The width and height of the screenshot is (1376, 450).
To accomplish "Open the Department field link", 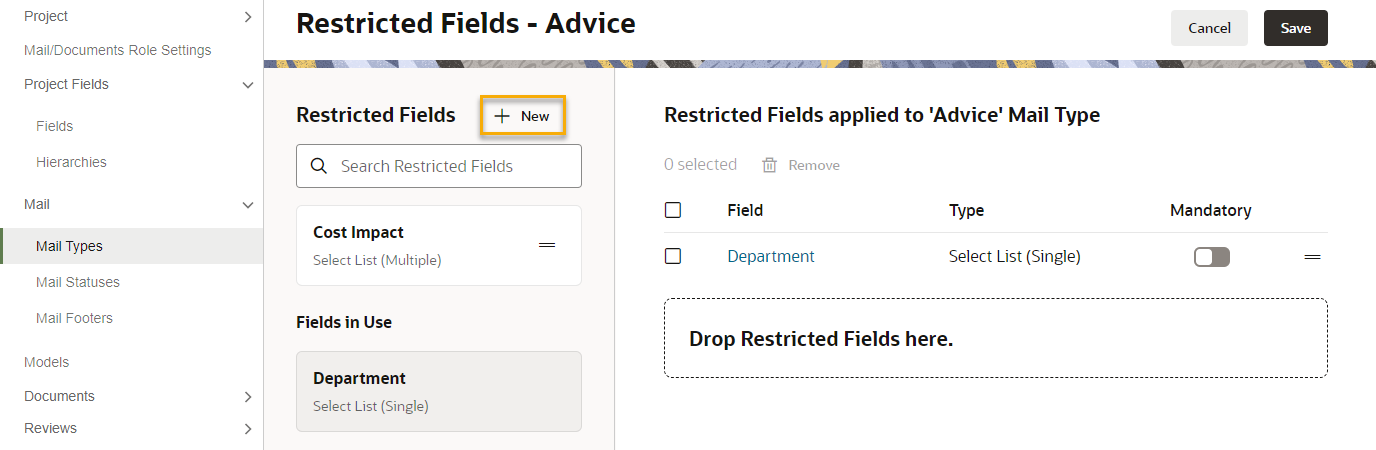I will pos(771,256).
